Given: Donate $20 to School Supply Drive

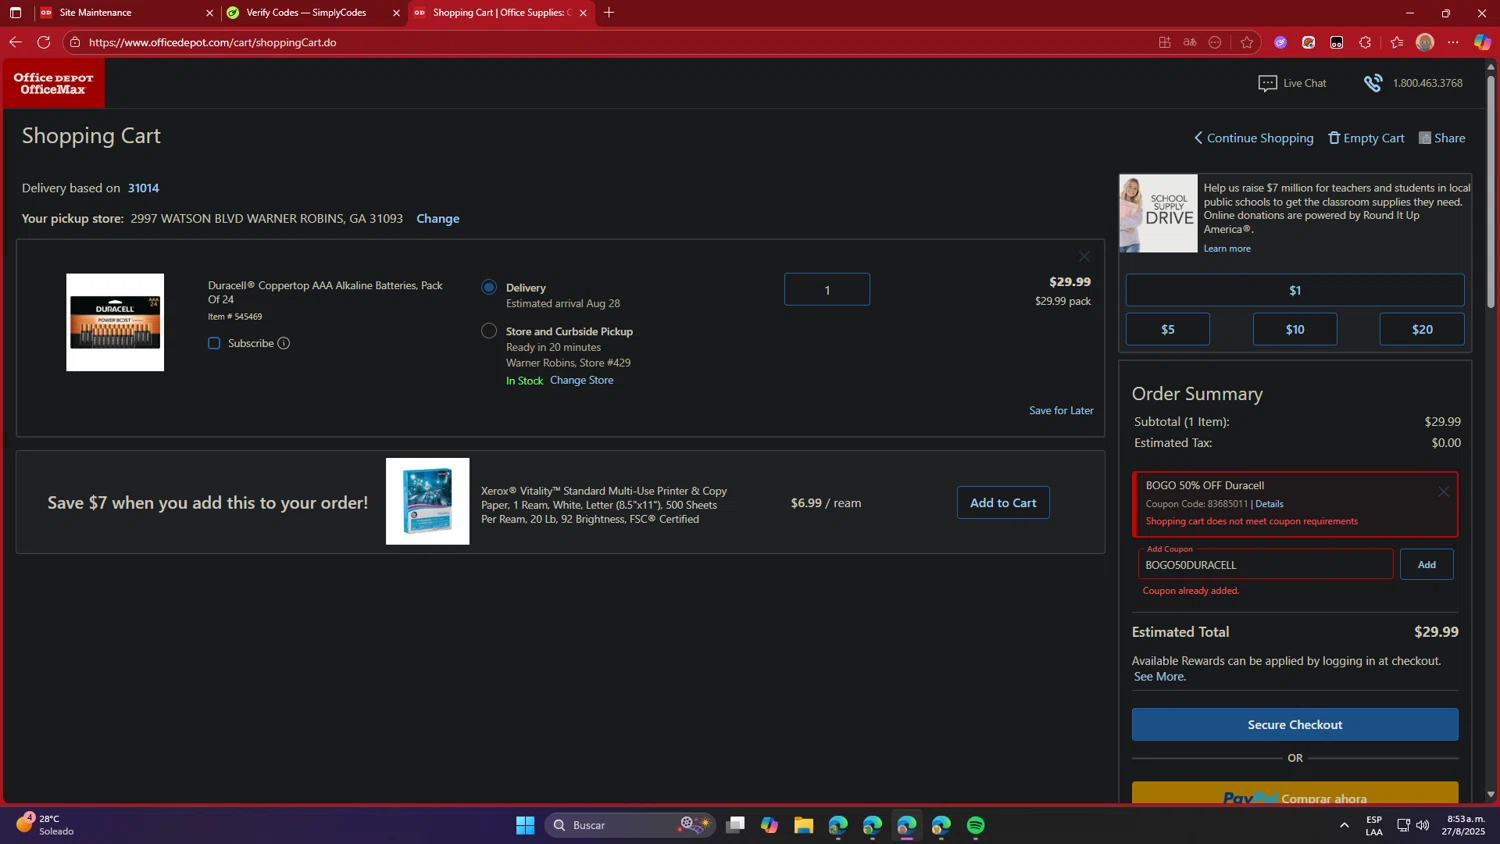Looking at the screenshot, I should (1422, 329).
